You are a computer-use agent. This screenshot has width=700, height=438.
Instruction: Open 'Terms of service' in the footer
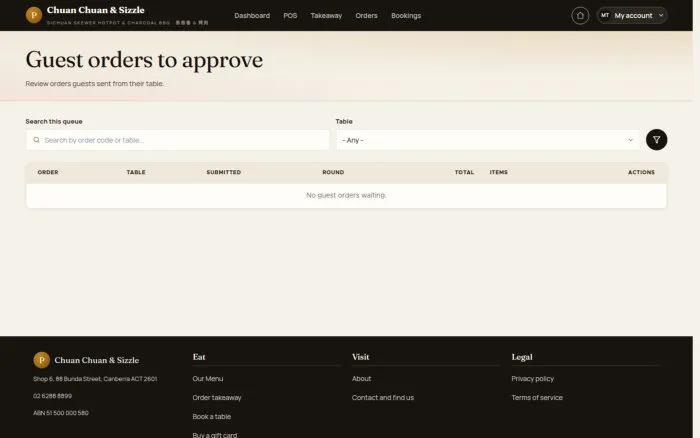click(537, 397)
